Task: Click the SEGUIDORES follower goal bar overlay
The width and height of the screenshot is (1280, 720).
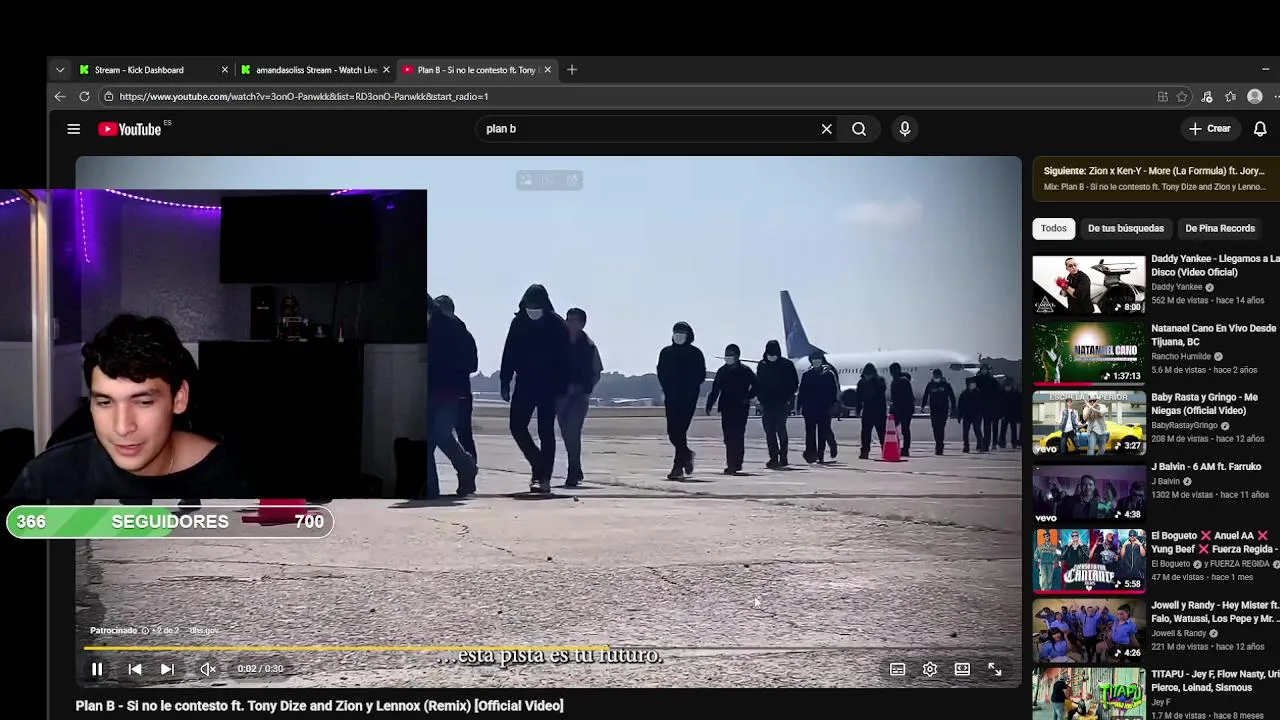Action: pyautogui.click(x=169, y=521)
